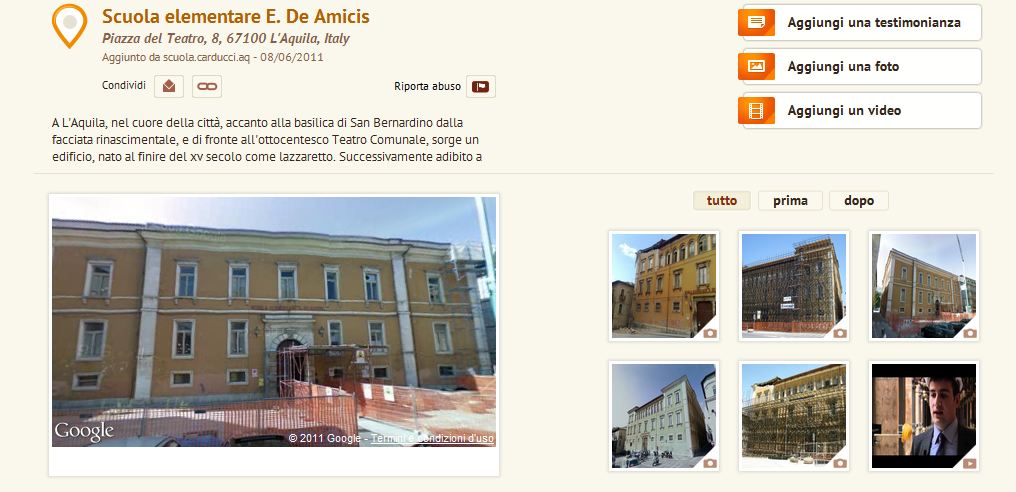Share via the email envelope icon
The width and height of the screenshot is (1016, 492).
pyautogui.click(x=169, y=86)
